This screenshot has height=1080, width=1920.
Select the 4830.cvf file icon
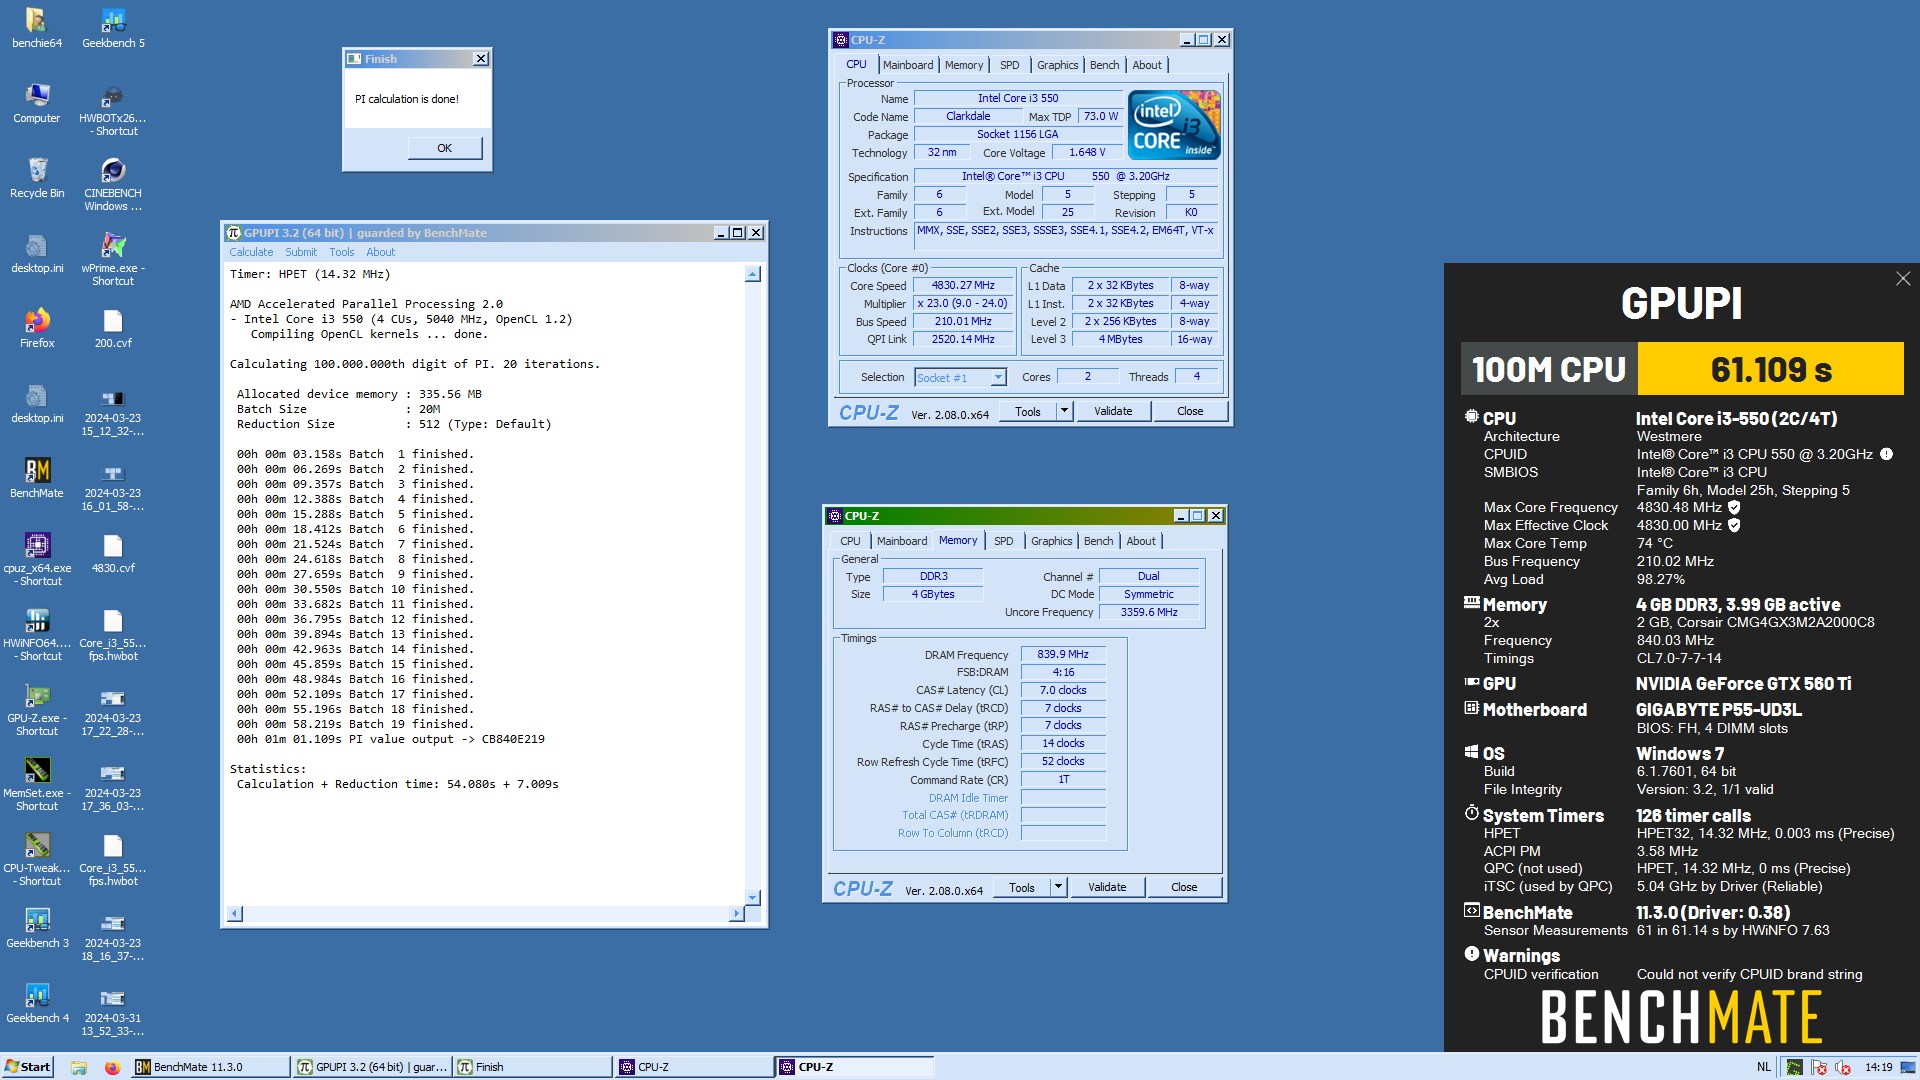coord(113,554)
